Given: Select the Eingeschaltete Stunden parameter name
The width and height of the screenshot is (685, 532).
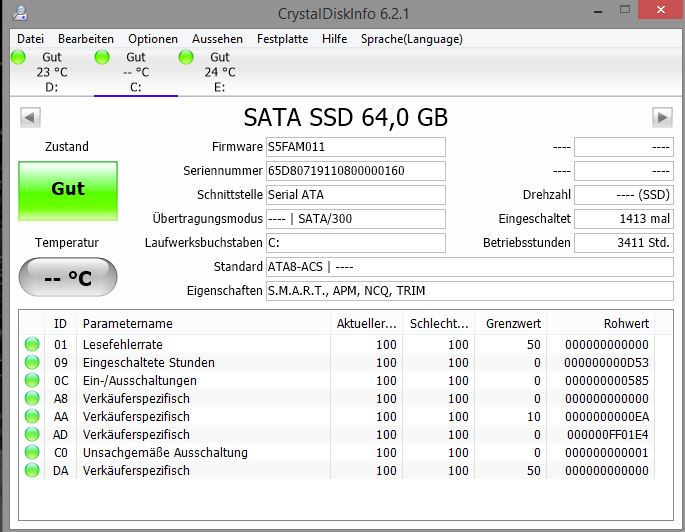Looking at the screenshot, I should (149, 363).
